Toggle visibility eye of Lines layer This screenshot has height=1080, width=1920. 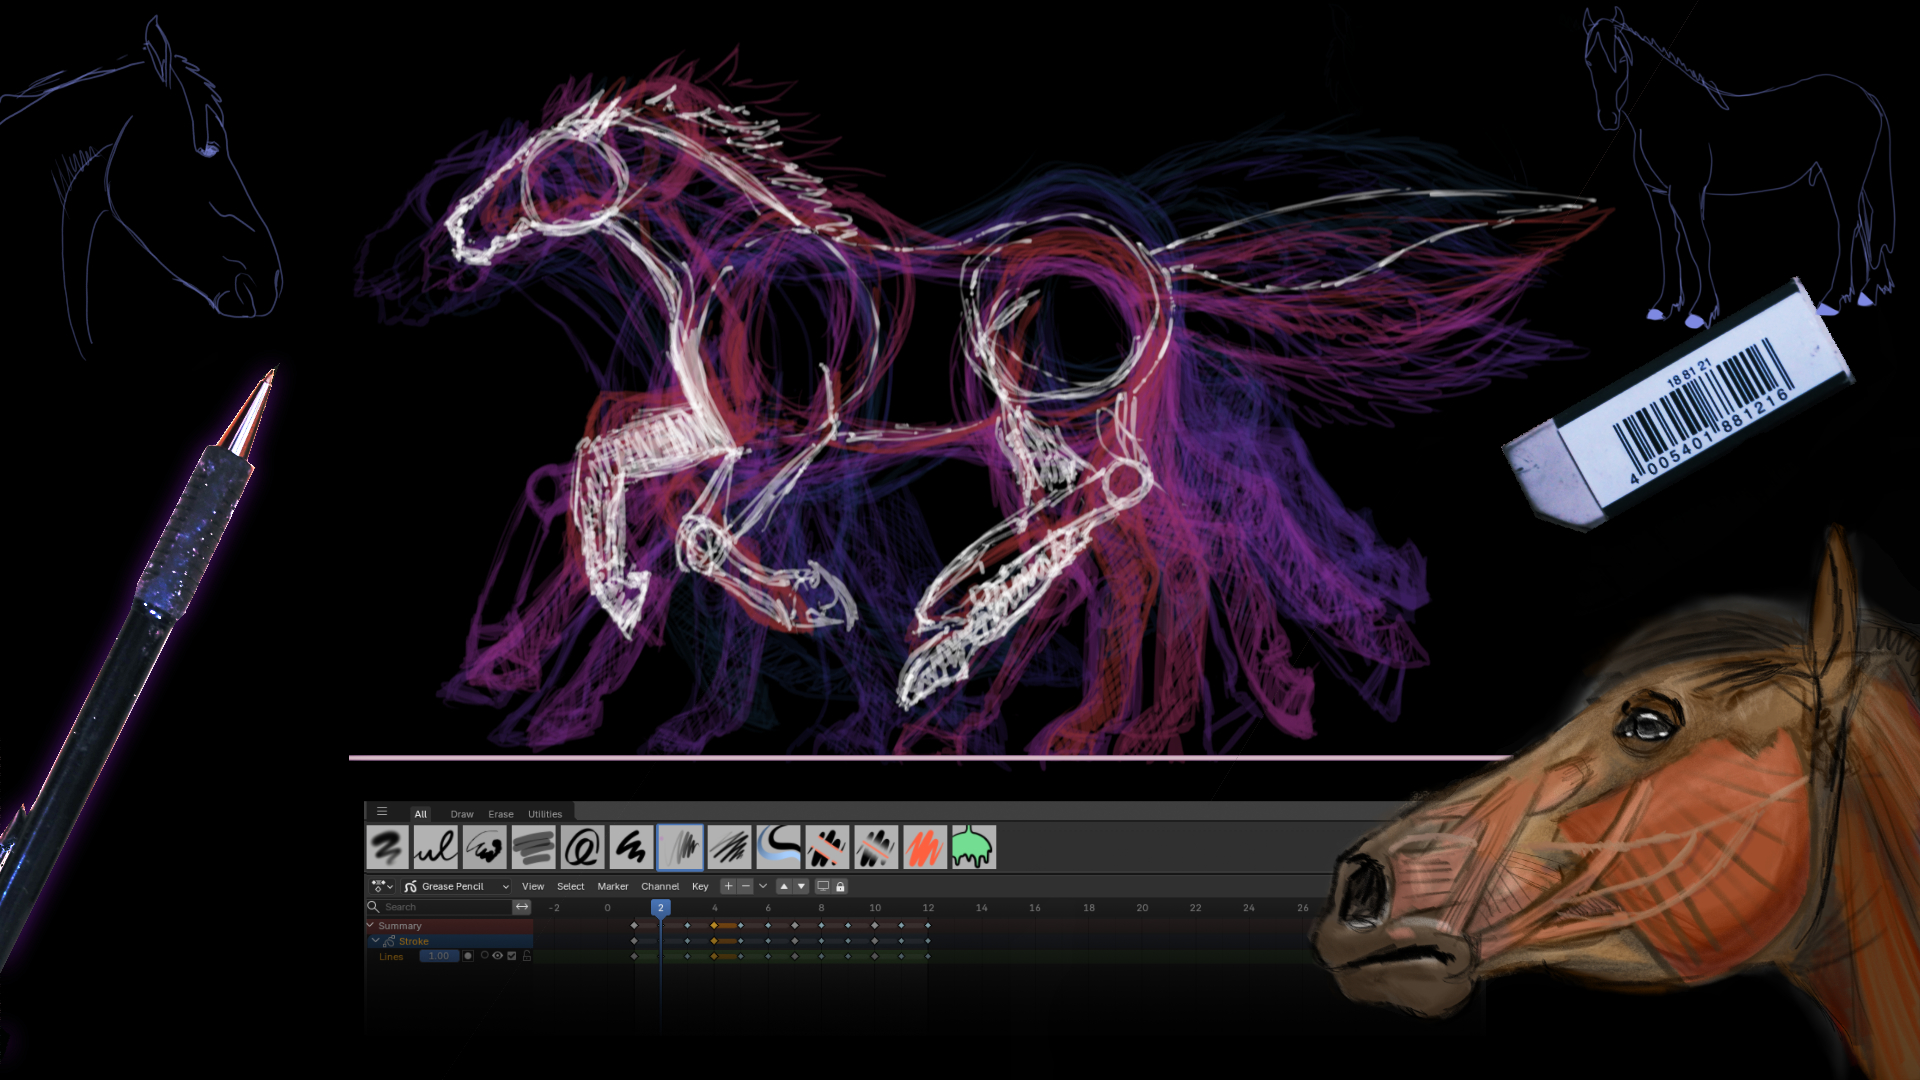pyautogui.click(x=497, y=956)
